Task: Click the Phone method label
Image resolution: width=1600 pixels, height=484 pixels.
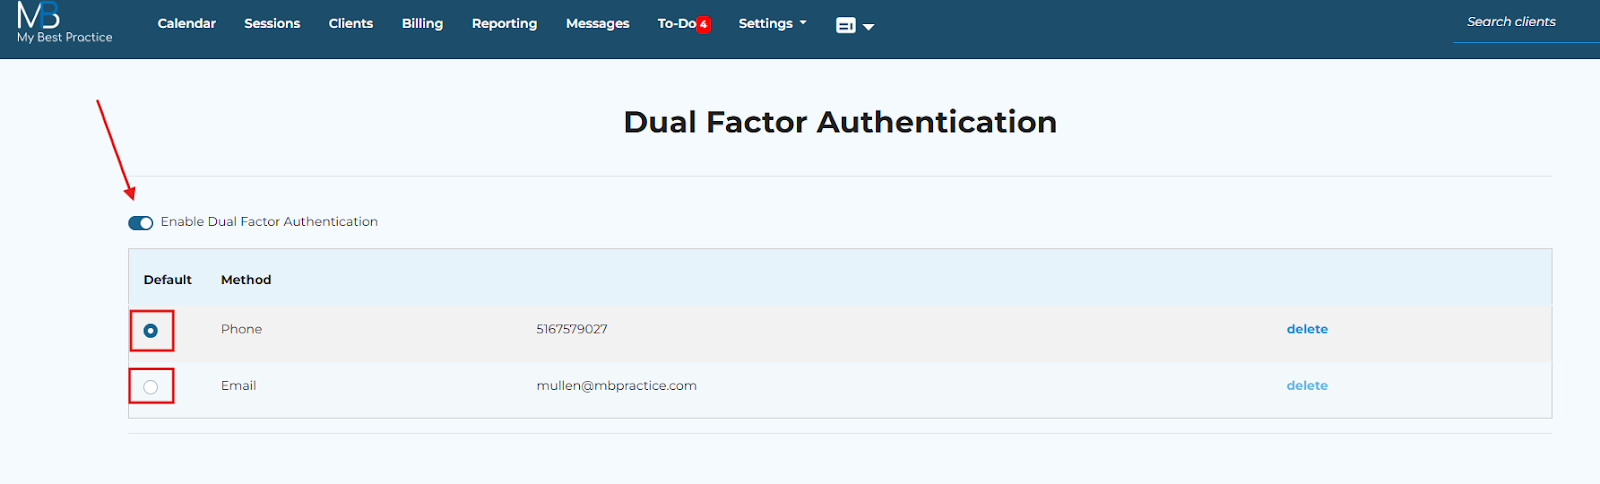Action: (241, 329)
